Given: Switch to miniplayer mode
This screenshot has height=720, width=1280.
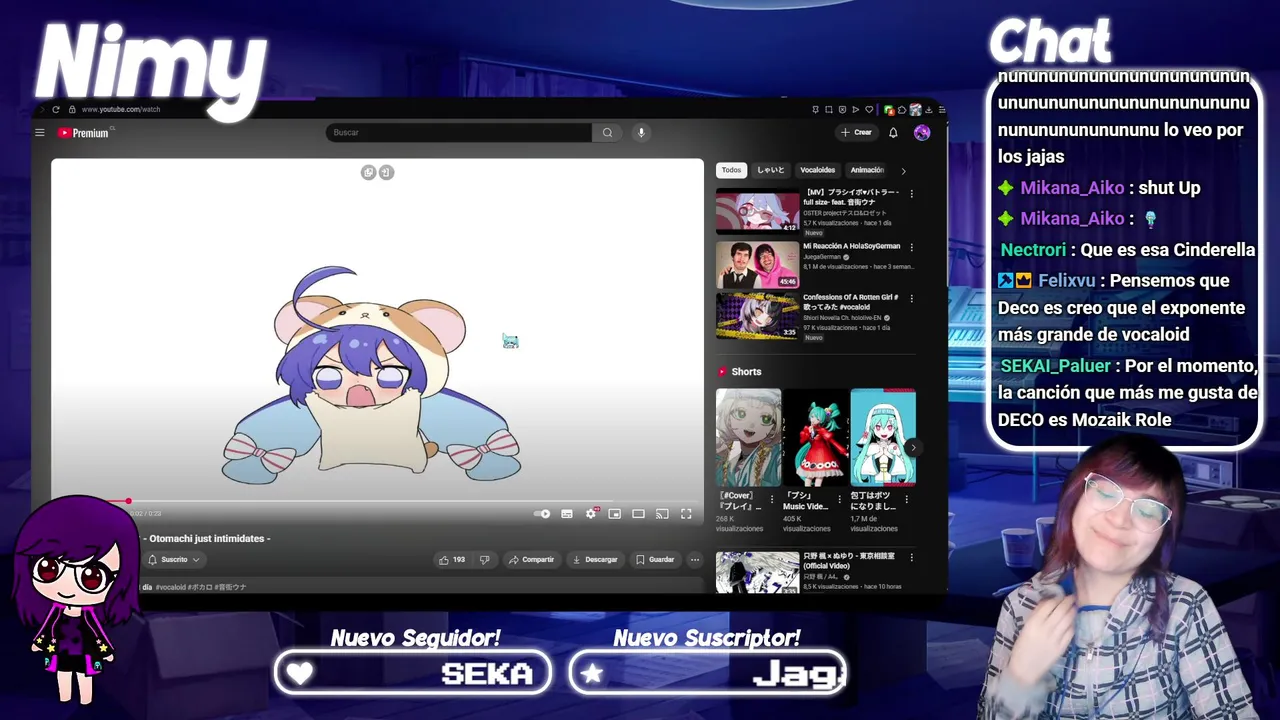Looking at the screenshot, I should (x=614, y=514).
